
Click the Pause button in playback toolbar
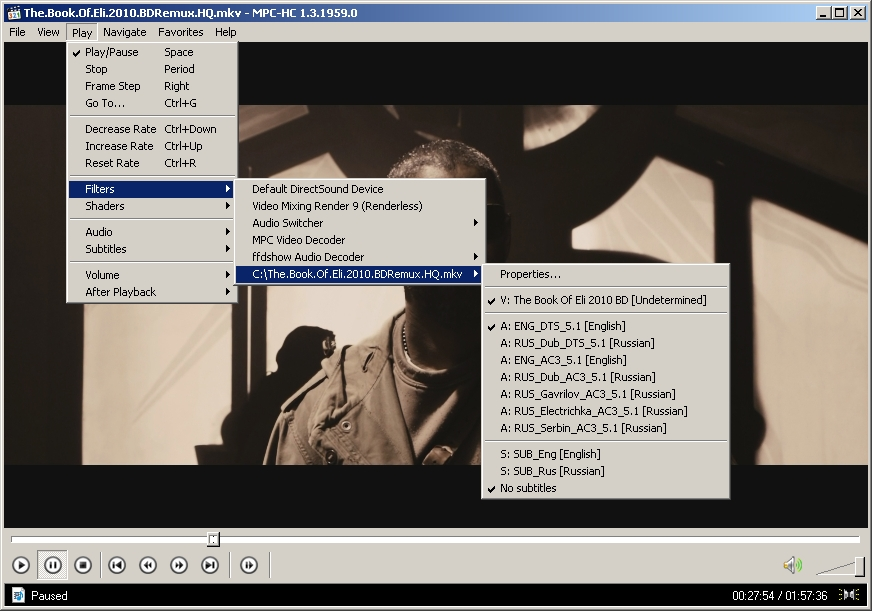pos(53,566)
